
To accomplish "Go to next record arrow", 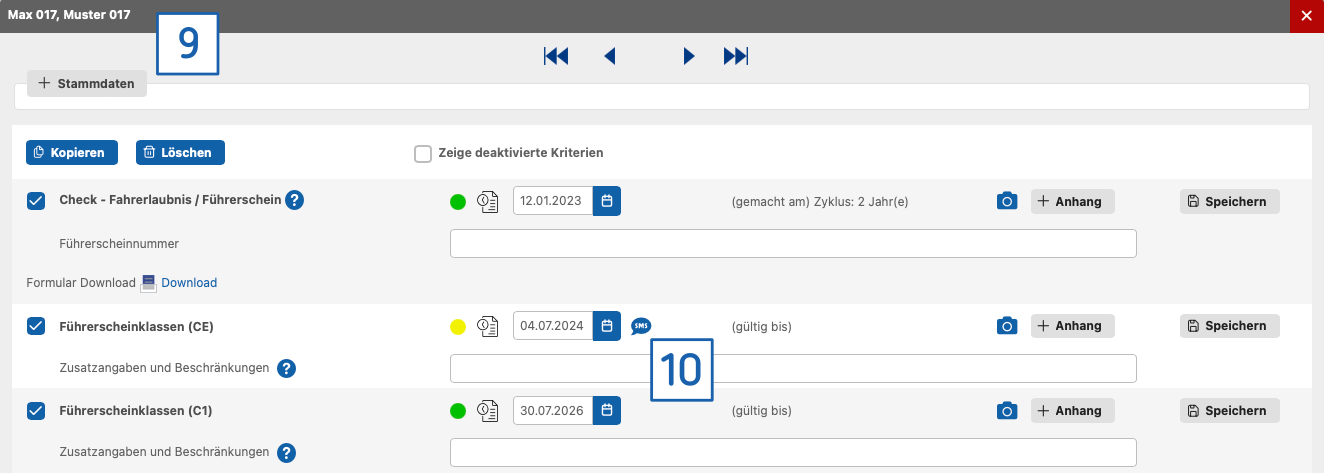I will click(x=689, y=56).
